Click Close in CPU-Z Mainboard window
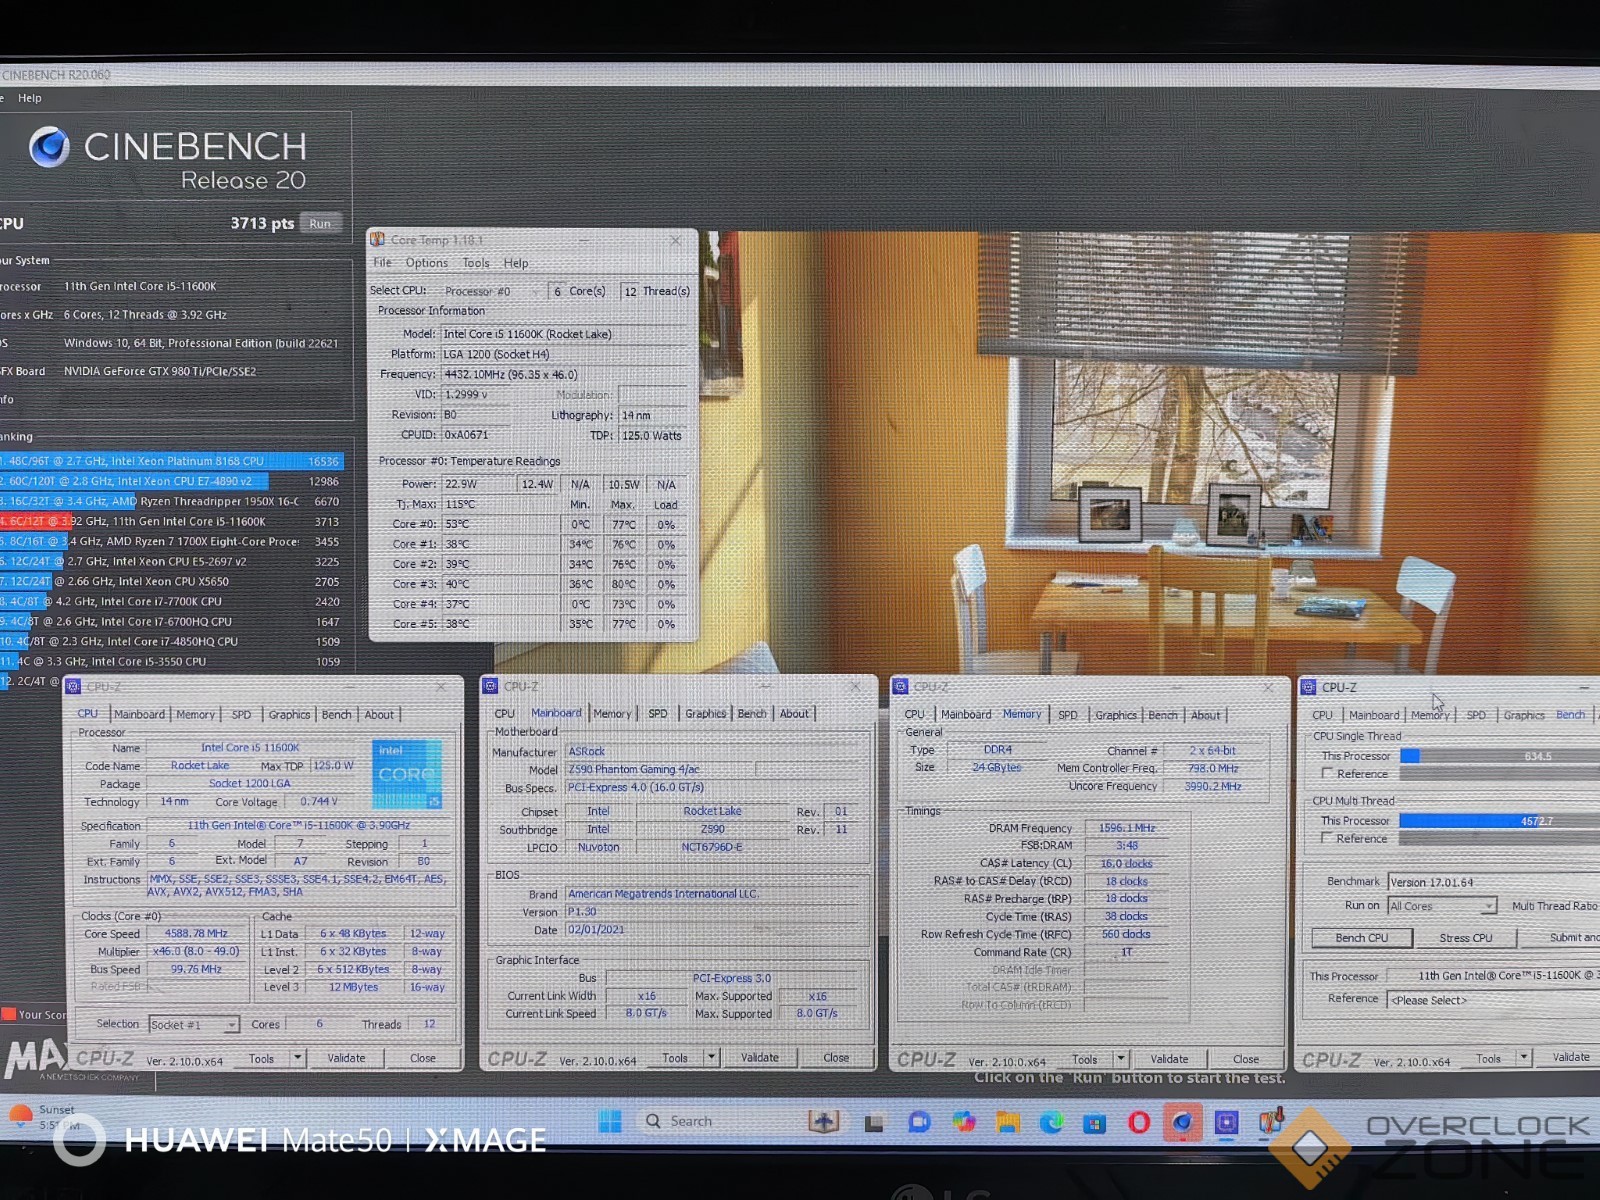This screenshot has width=1600, height=1200. click(x=836, y=1058)
